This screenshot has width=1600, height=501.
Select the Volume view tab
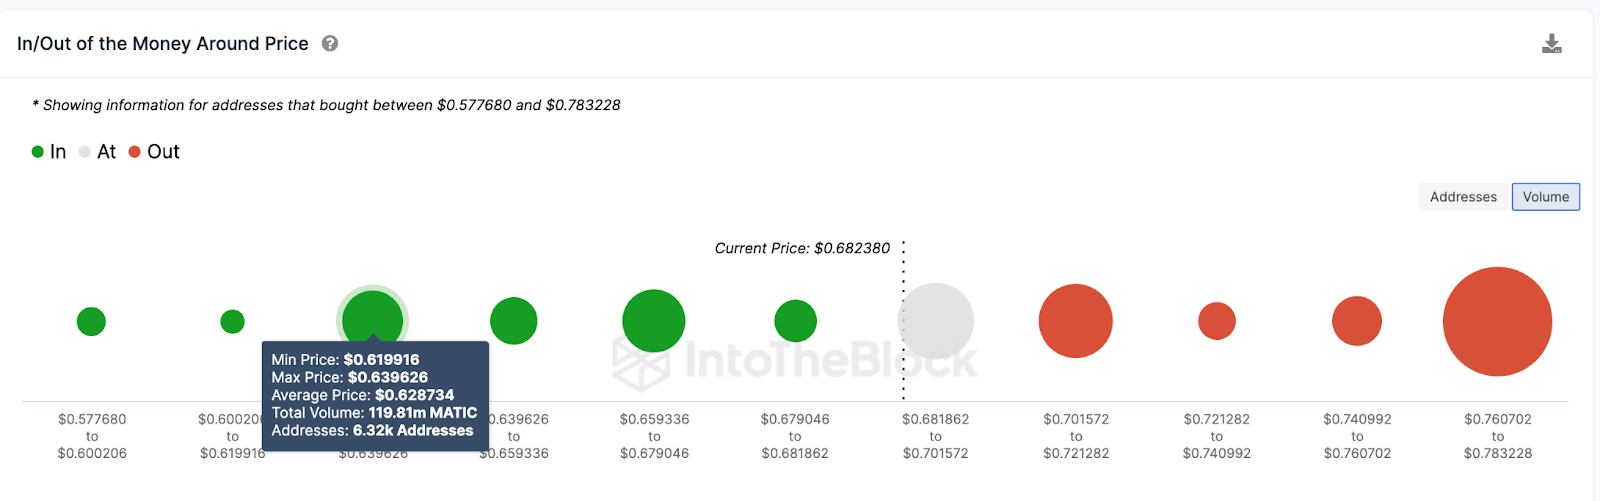(1546, 197)
